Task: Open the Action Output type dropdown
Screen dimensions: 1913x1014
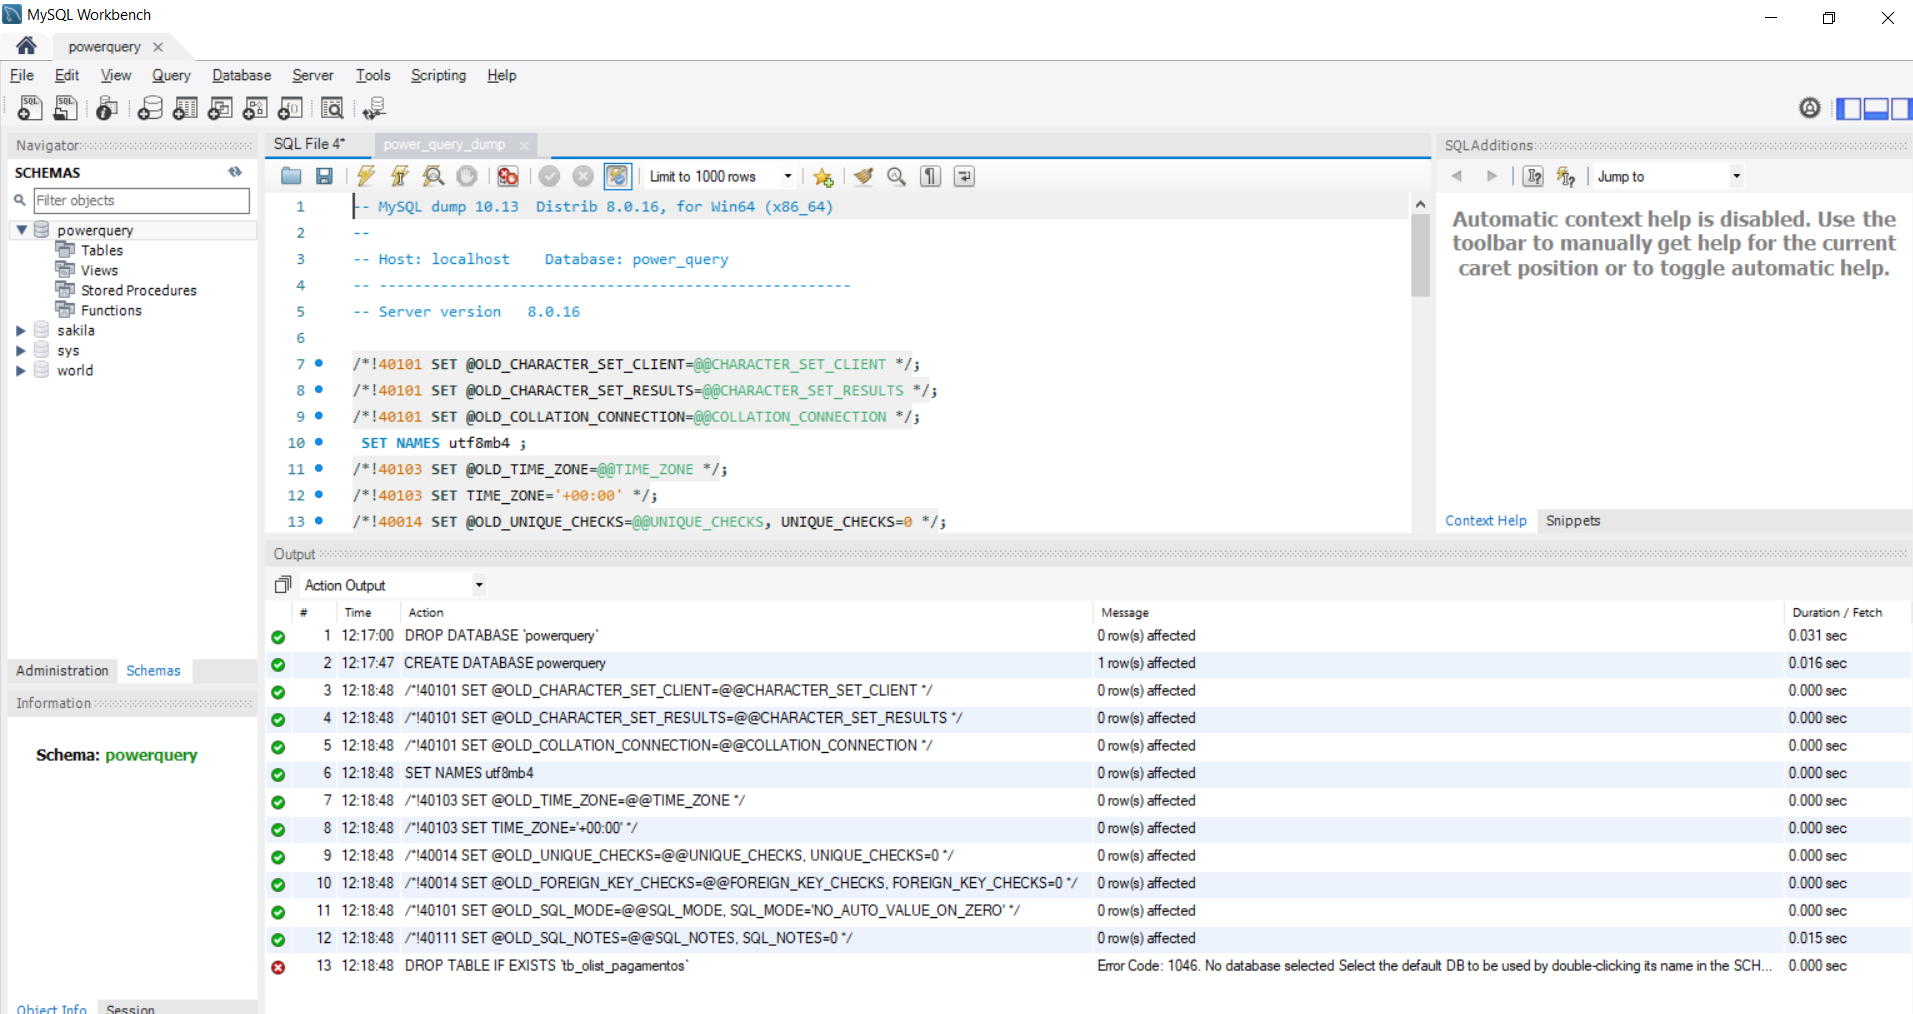Action: point(479,585)
